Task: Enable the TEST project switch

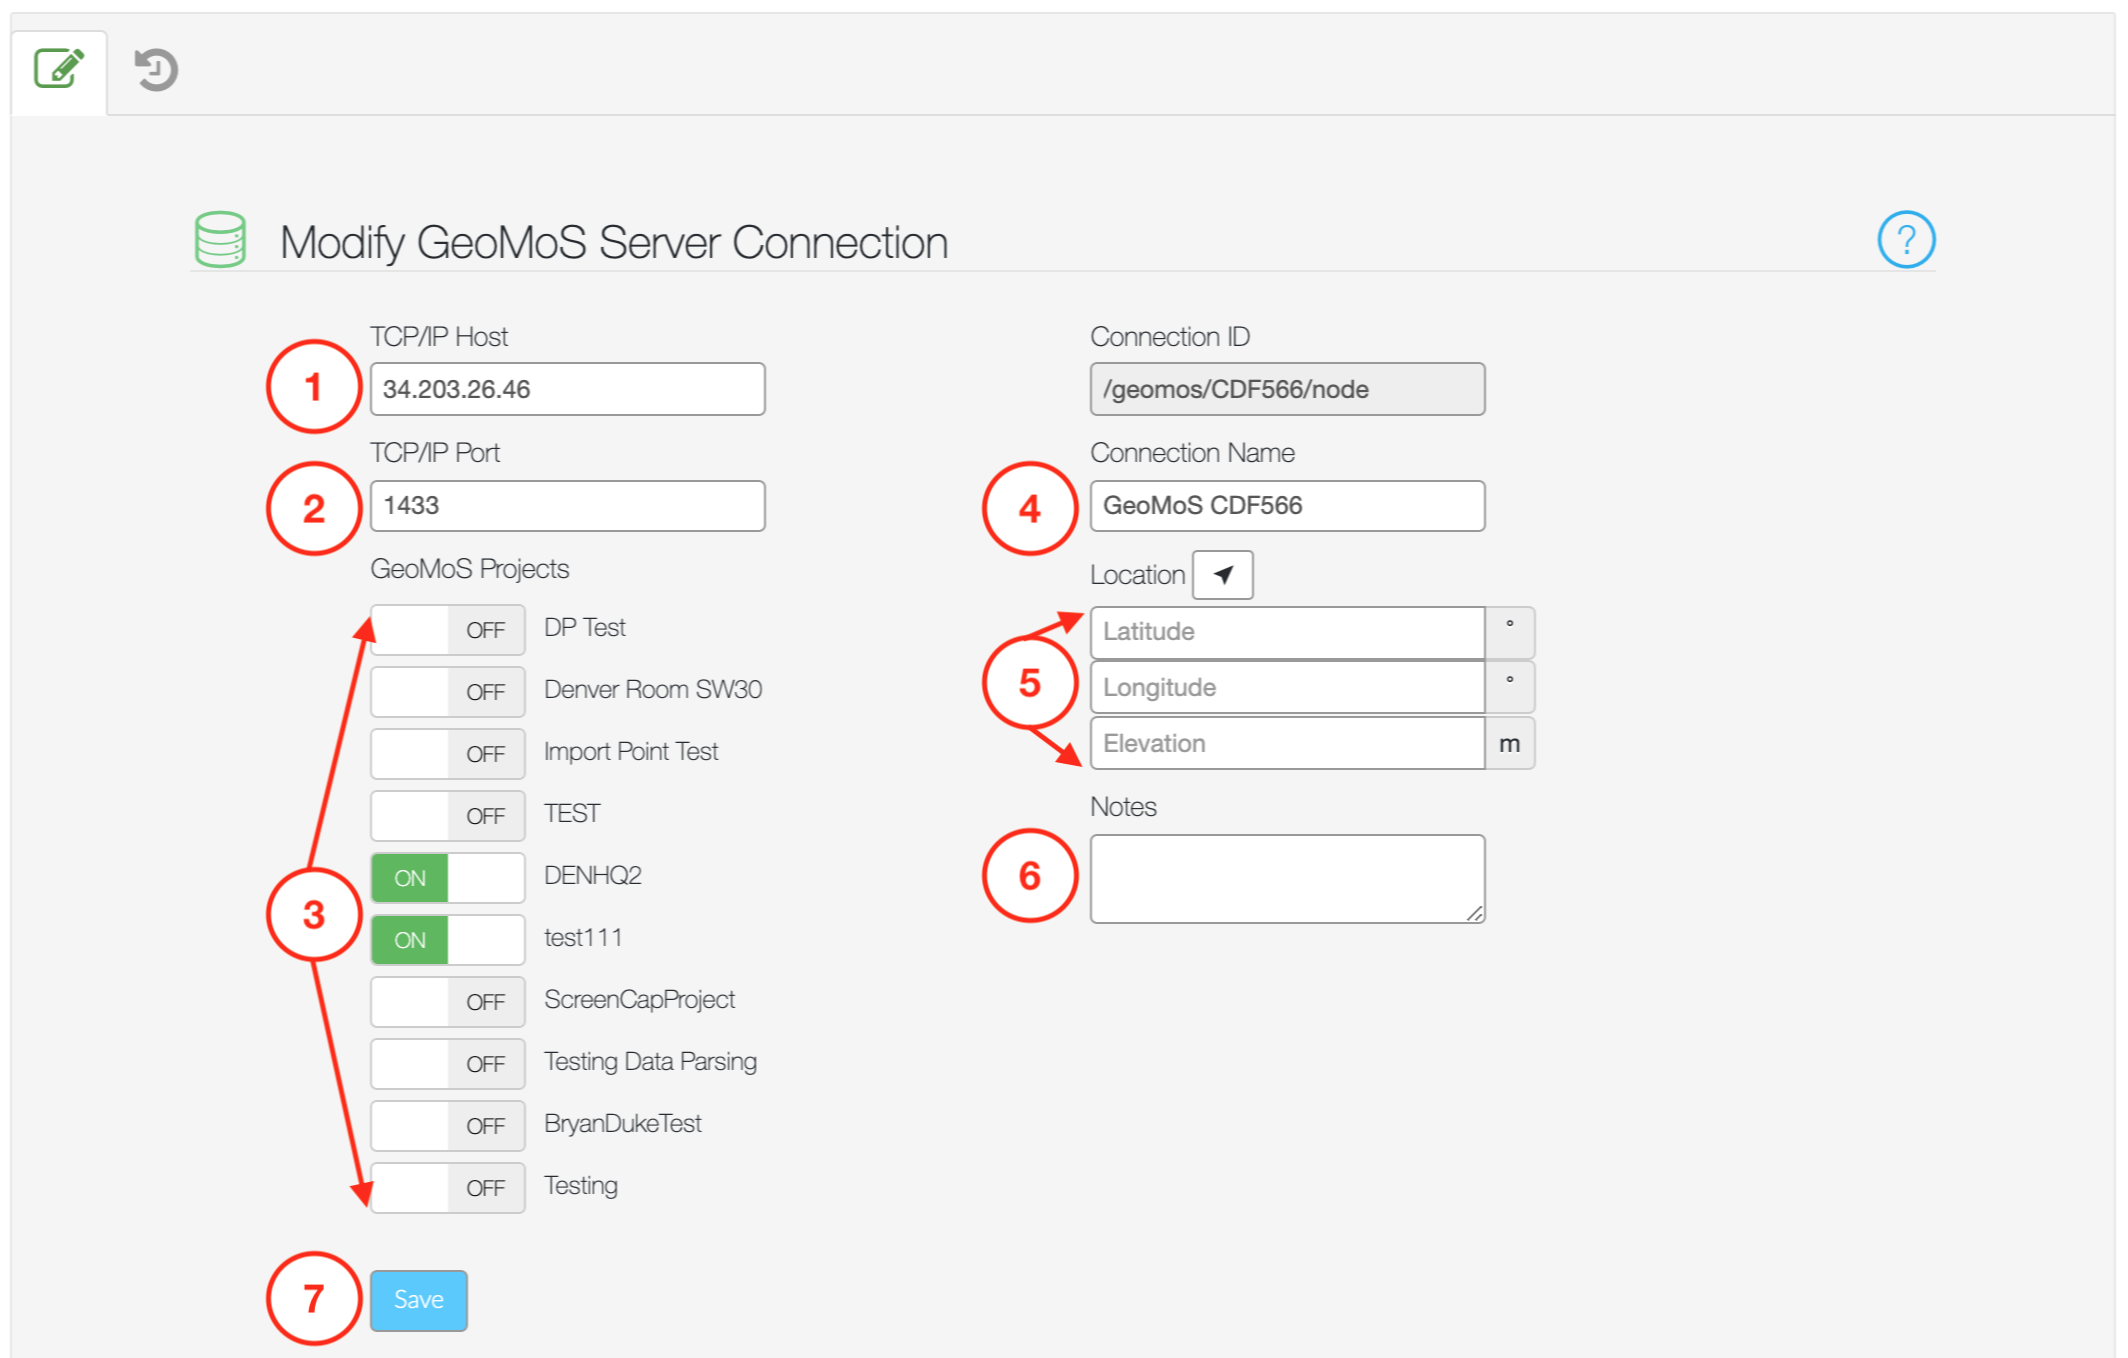Action: (x=448, y=816)
